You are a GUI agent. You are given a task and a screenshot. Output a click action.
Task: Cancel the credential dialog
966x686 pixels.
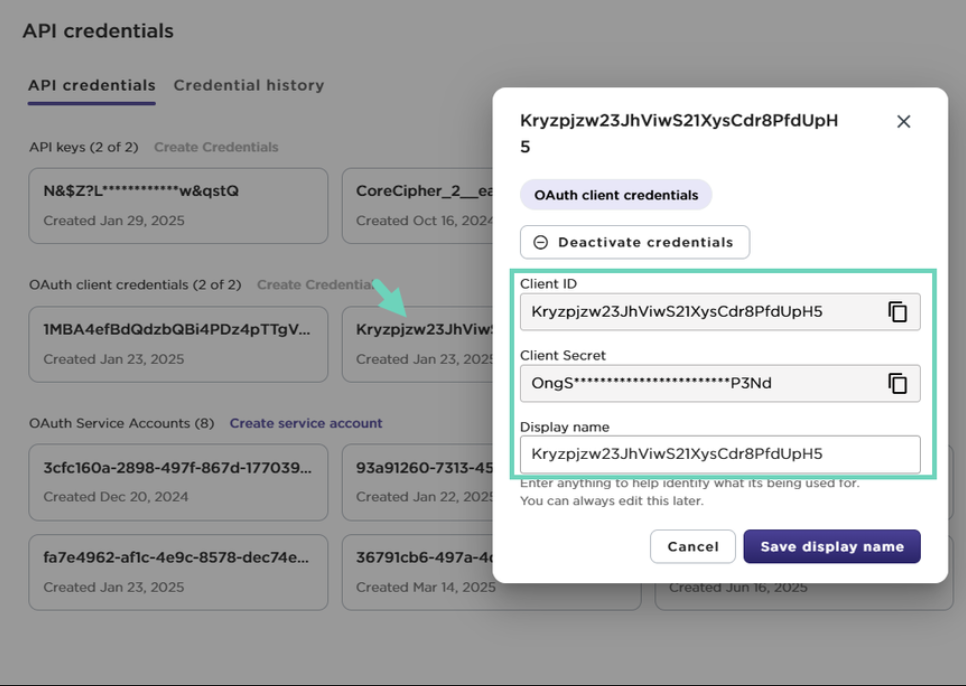692,547
